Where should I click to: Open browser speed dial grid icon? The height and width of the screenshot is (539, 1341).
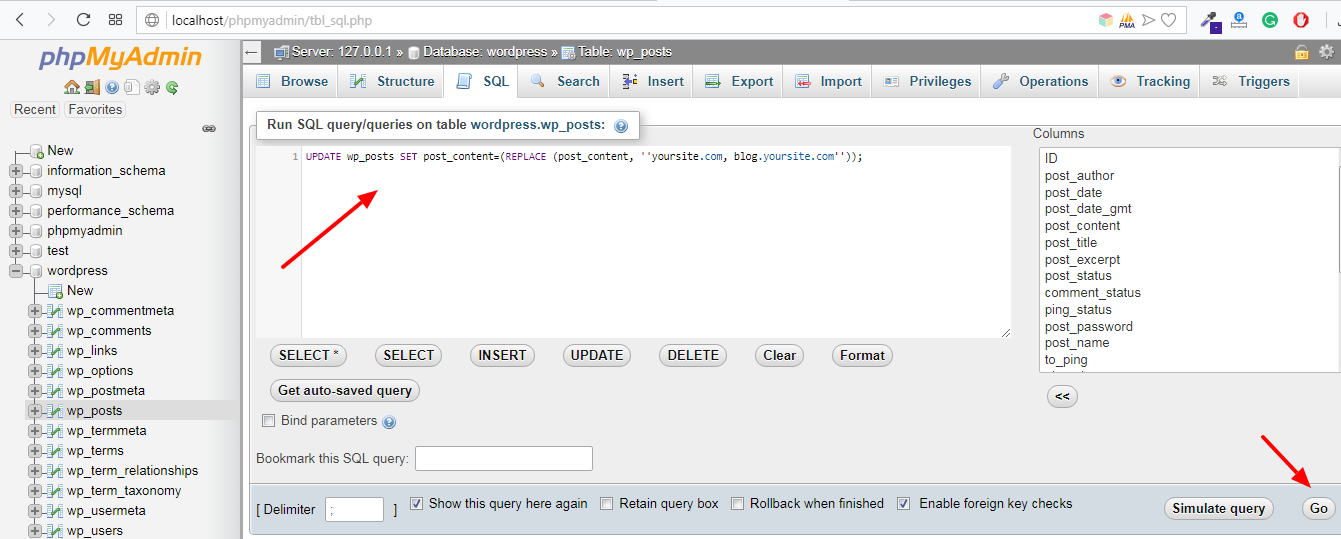tap(115, 19)
